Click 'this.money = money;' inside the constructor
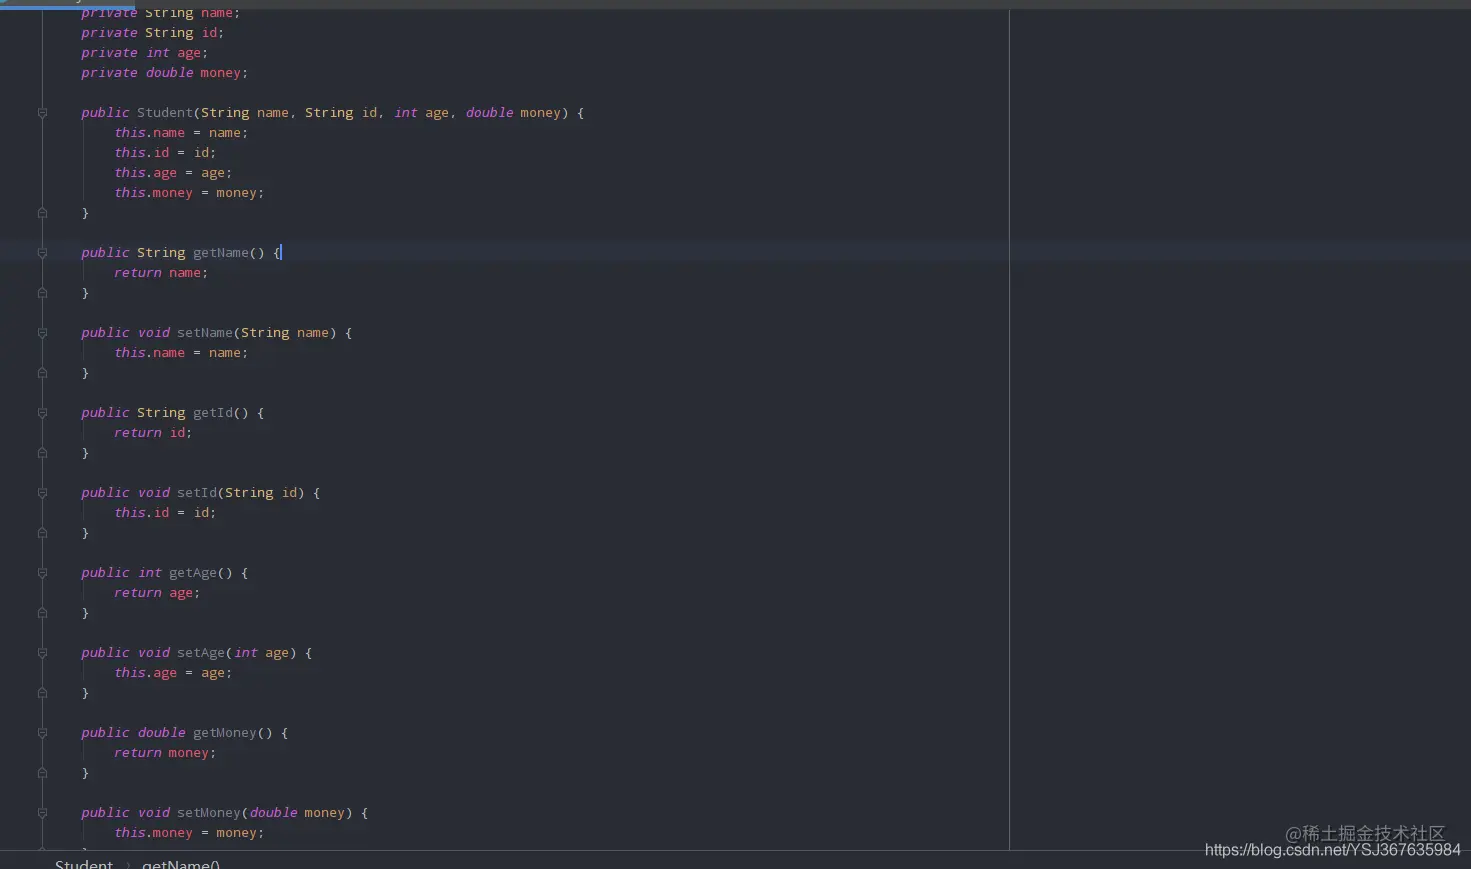Screen dimensions: 1471x869 click(189, 193)
